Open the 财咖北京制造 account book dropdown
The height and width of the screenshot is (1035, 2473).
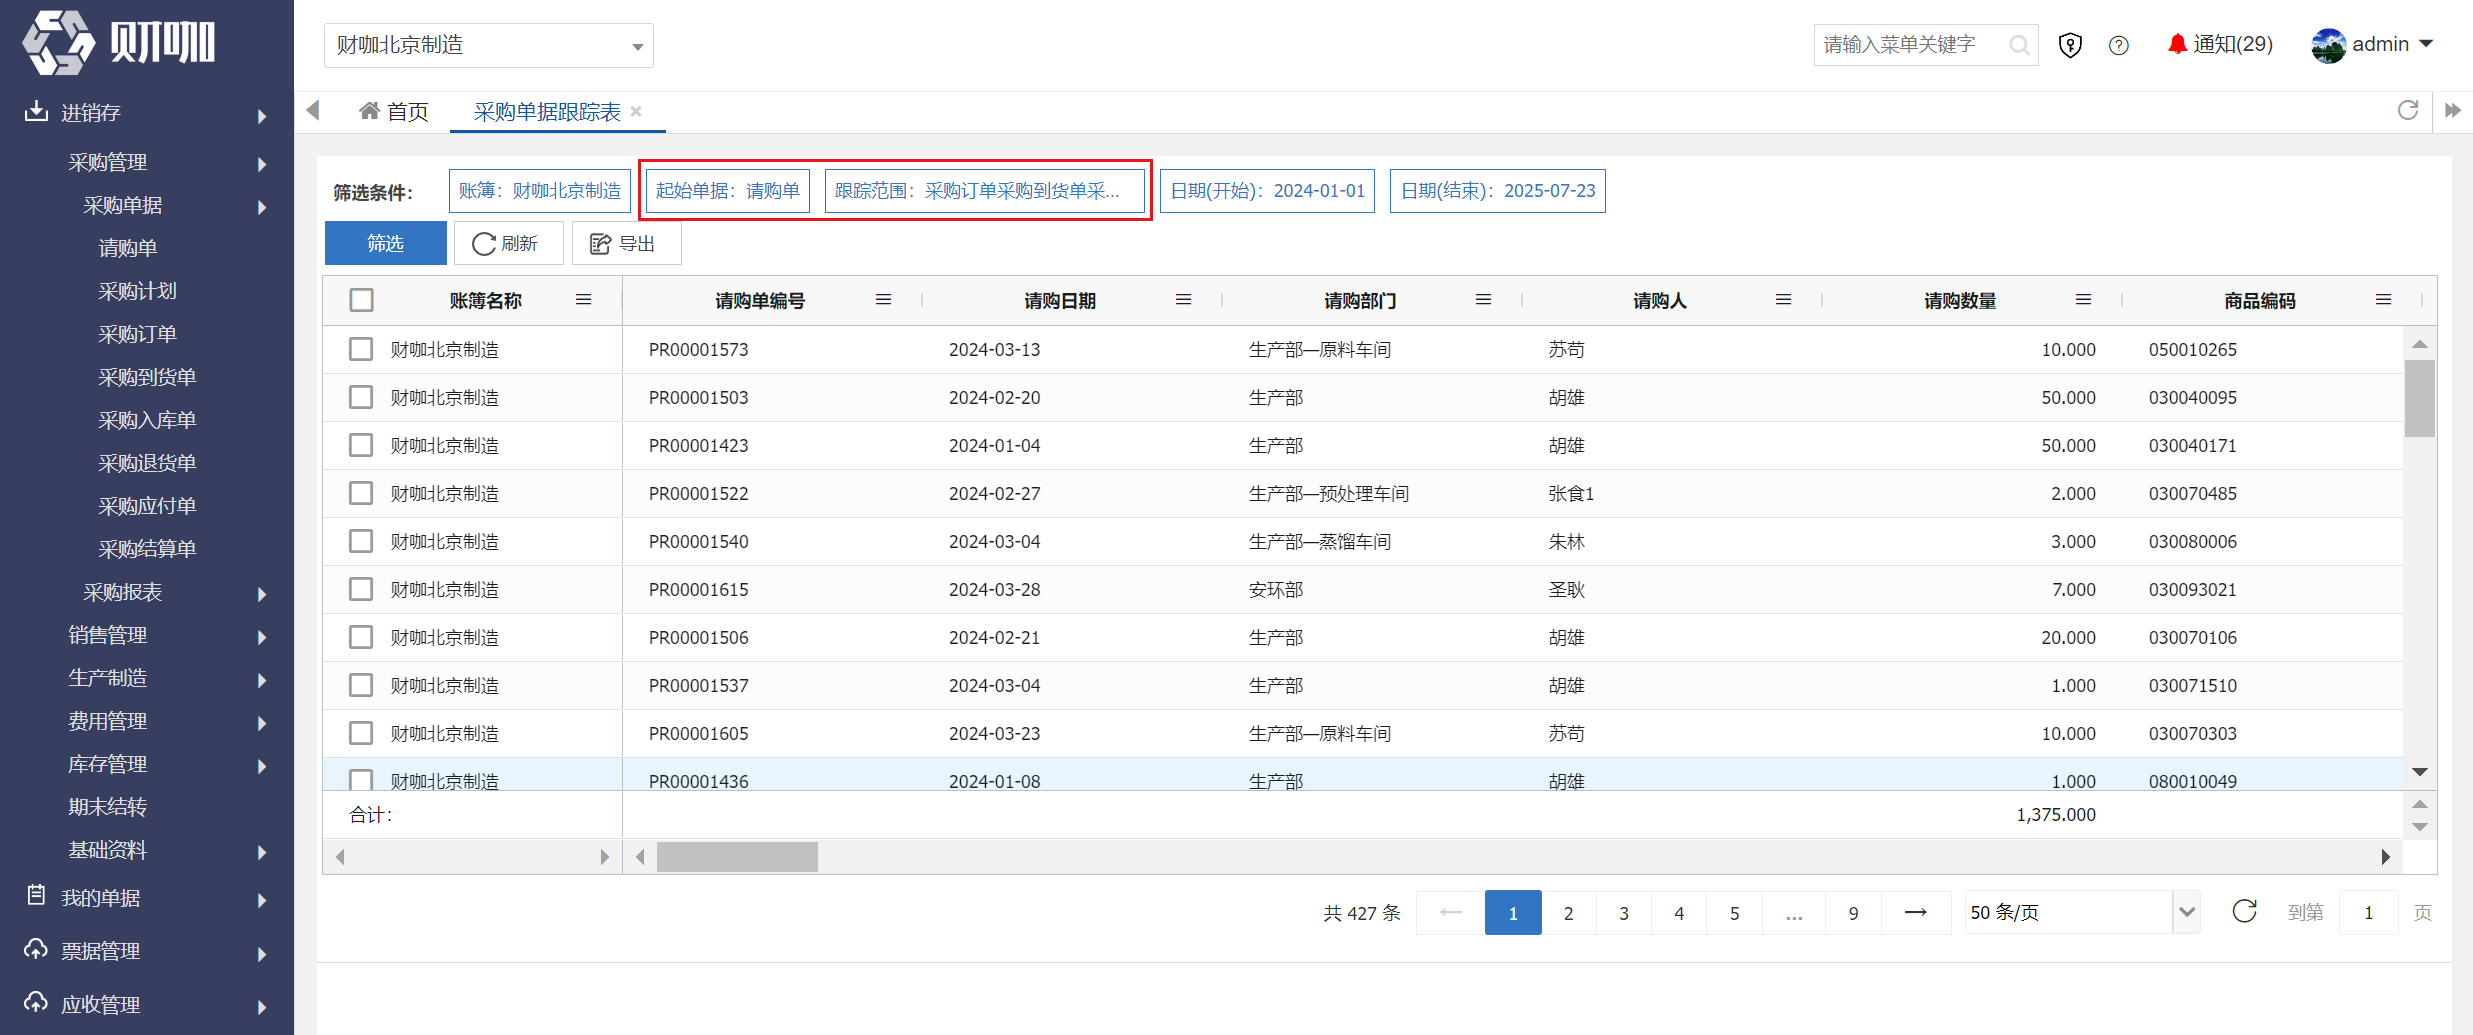pyautogui.click(x=488, y=46)
